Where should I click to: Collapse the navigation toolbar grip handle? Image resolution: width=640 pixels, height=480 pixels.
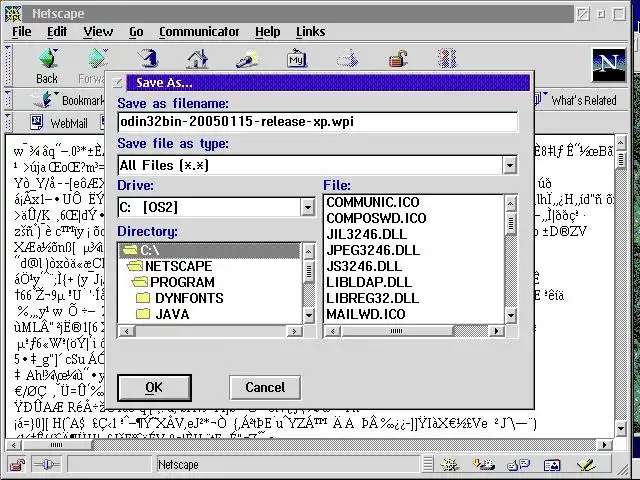pos(8,65)
